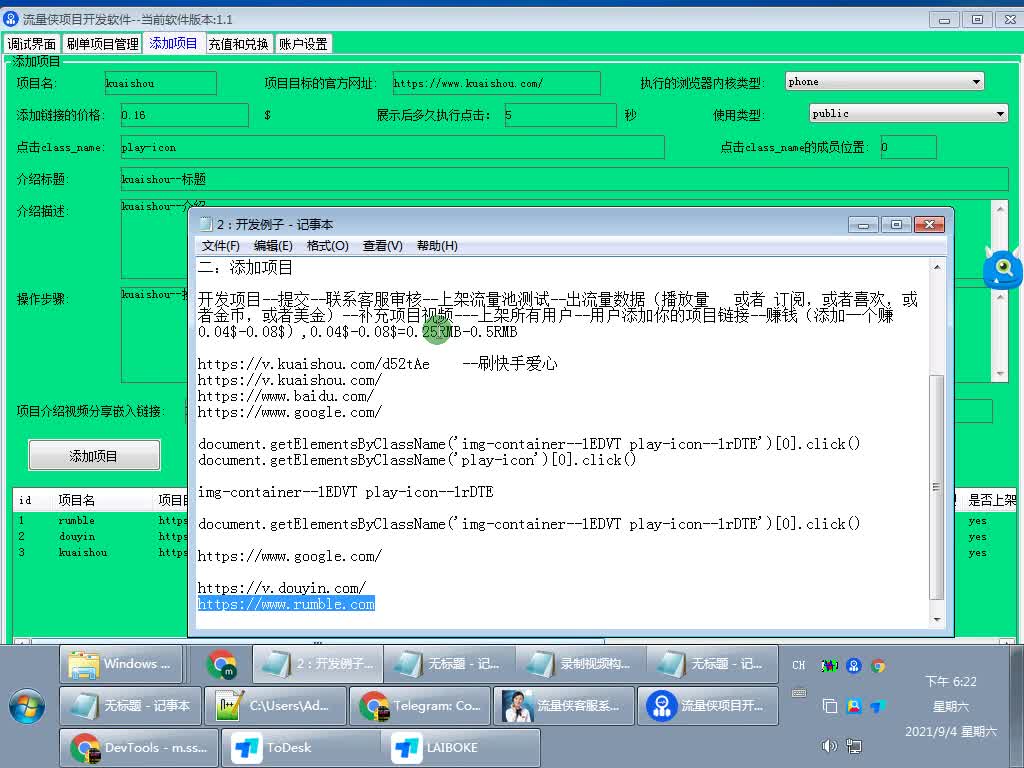This screenshot has width=1024, height=768.
Task: Click the 流量侠 app title bar icon
Action: click(x=11, y=19)
